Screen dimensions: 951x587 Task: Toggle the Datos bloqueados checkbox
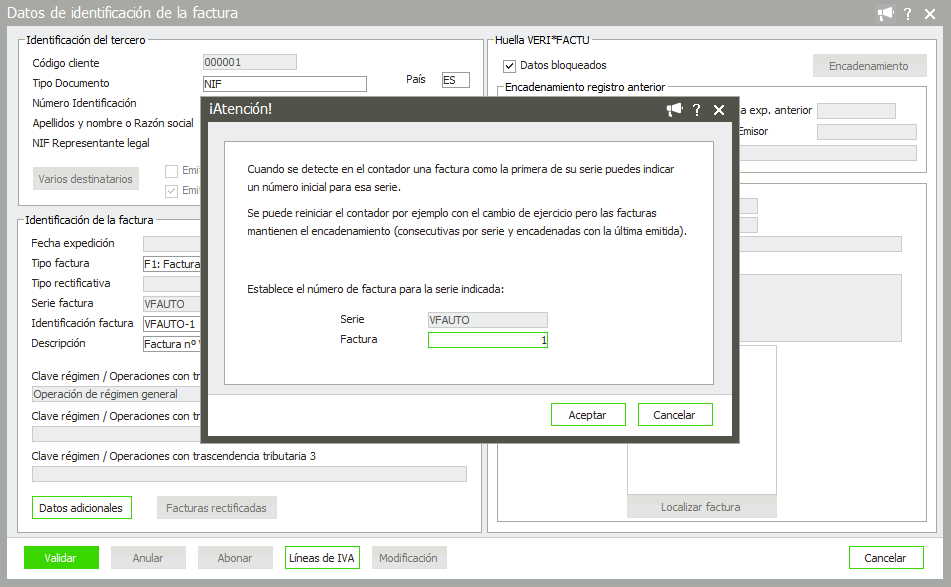(x=510, y=66)
